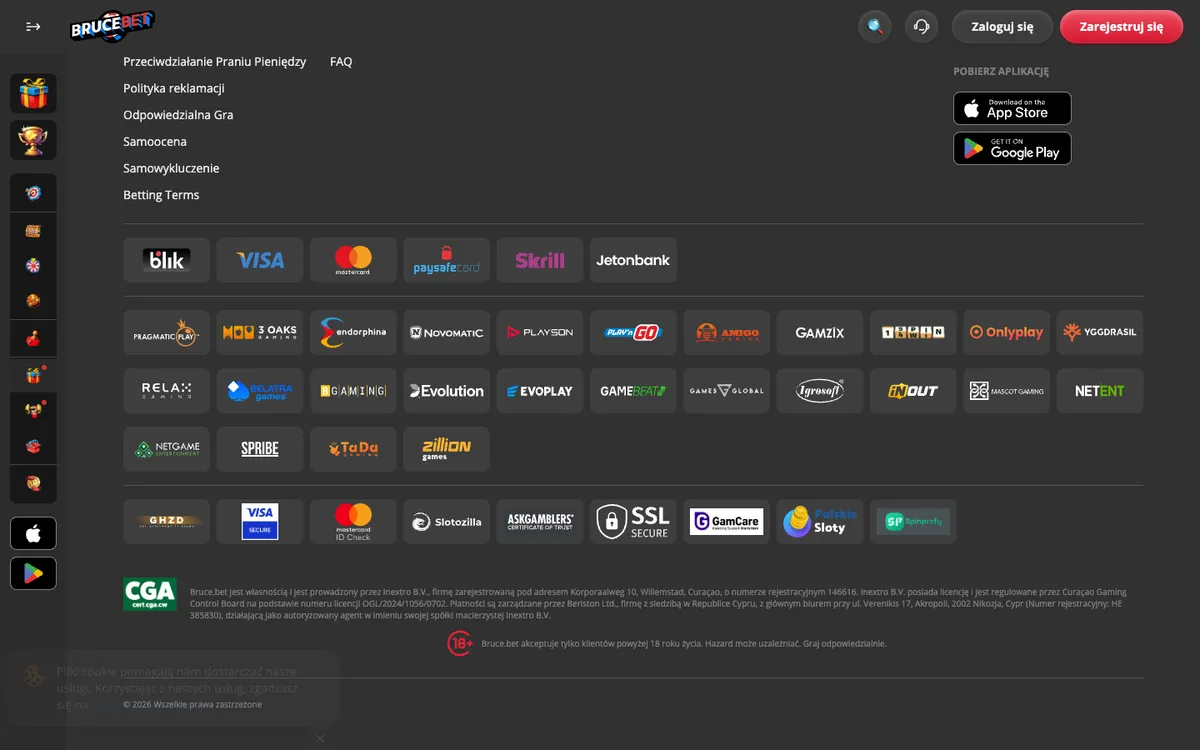
Task: Click the AskGamblers certificate badge
Action: [540, 522]
